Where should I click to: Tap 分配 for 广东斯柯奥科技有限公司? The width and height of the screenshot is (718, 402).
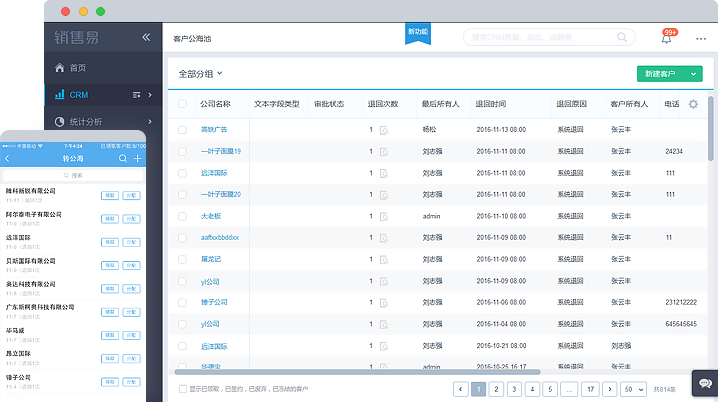point(131,312)
